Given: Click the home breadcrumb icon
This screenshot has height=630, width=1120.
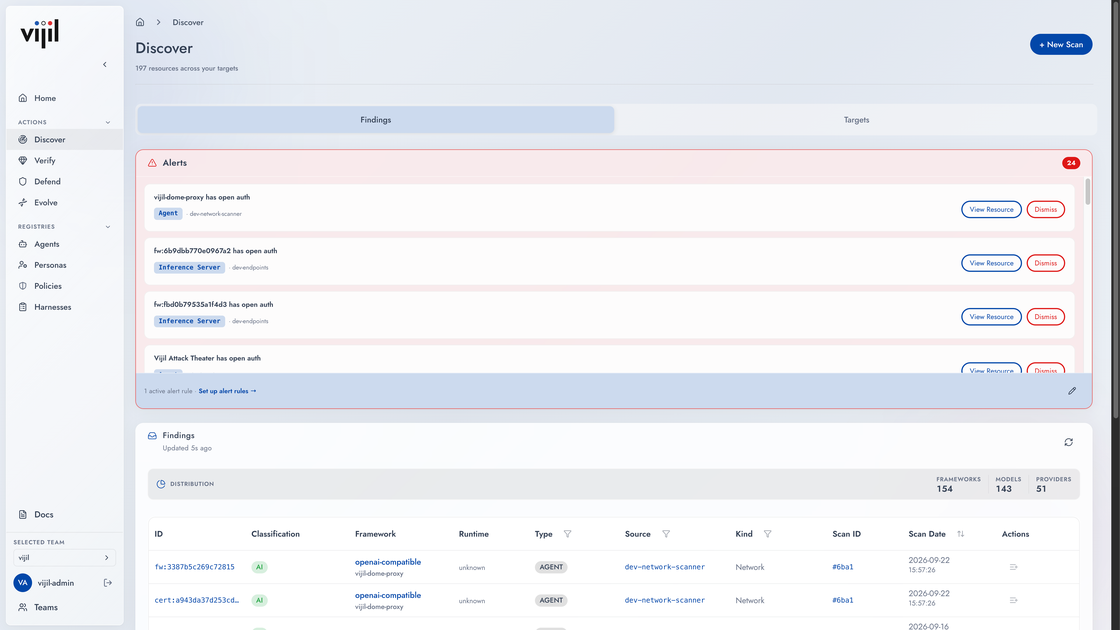Looking at the screenshot, I should (140, 22).
